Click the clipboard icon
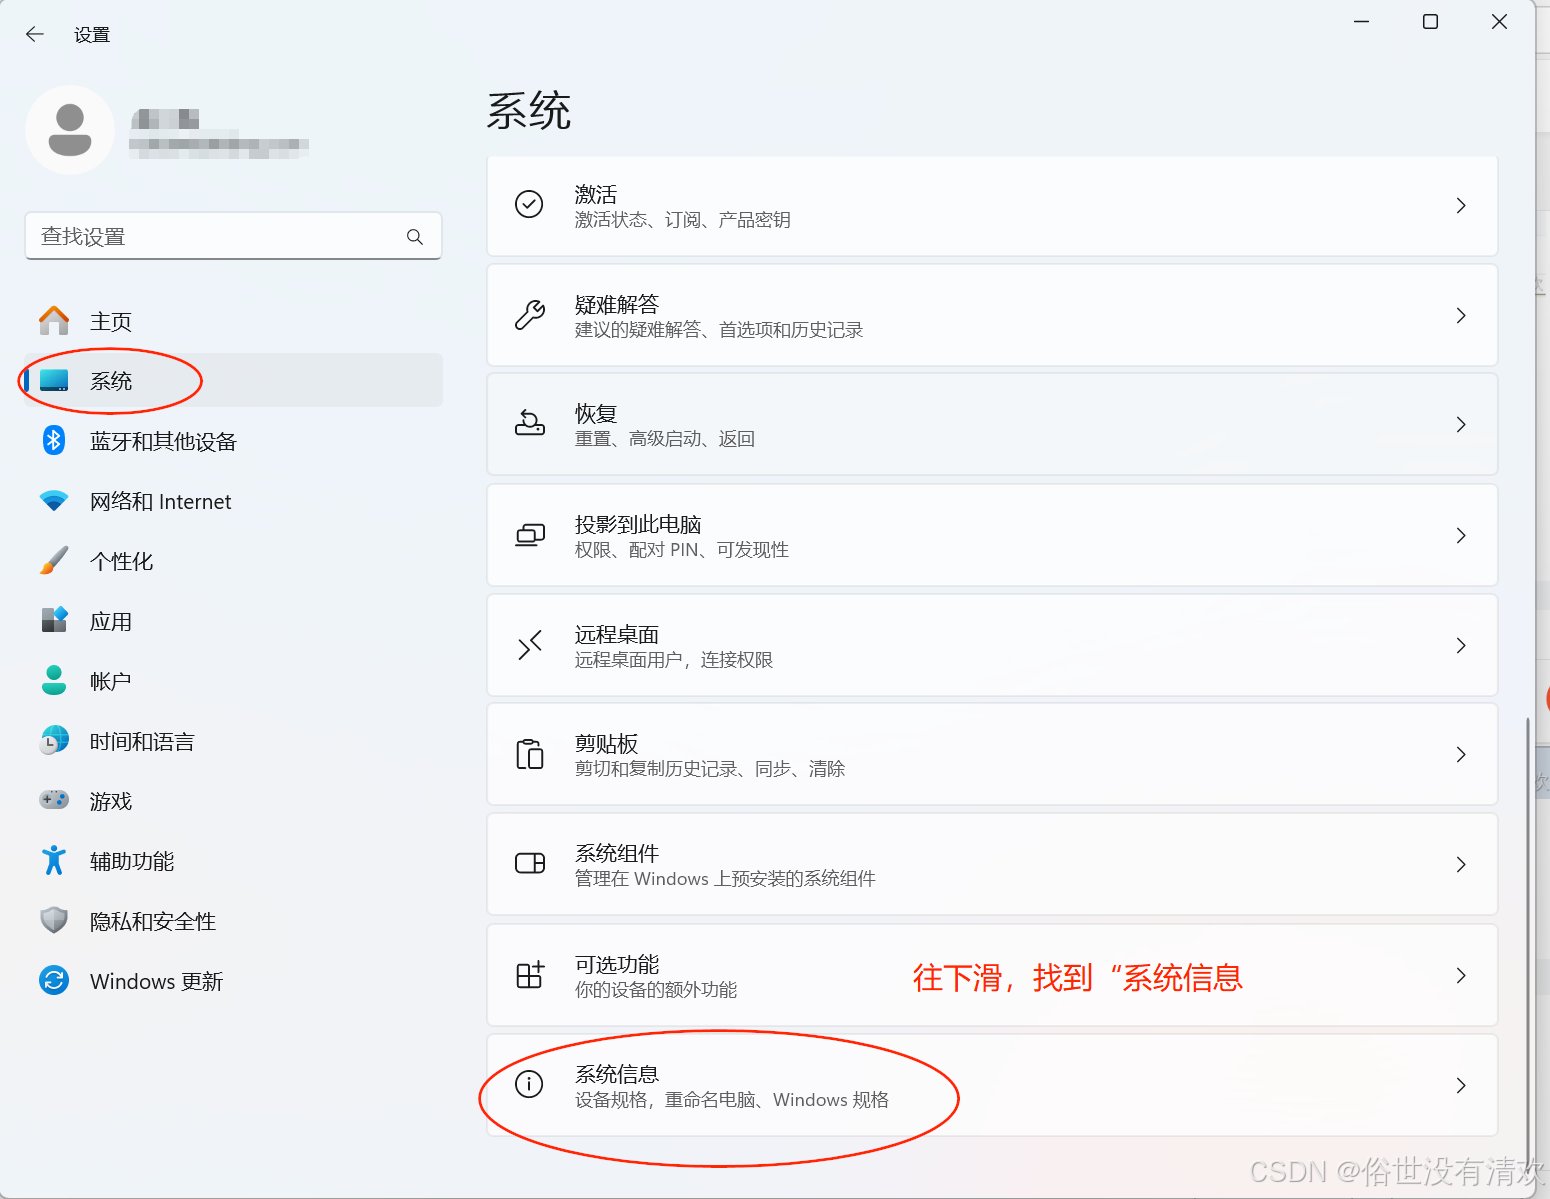Viewport: 1550px width, 1199px height. coord(529,754)
